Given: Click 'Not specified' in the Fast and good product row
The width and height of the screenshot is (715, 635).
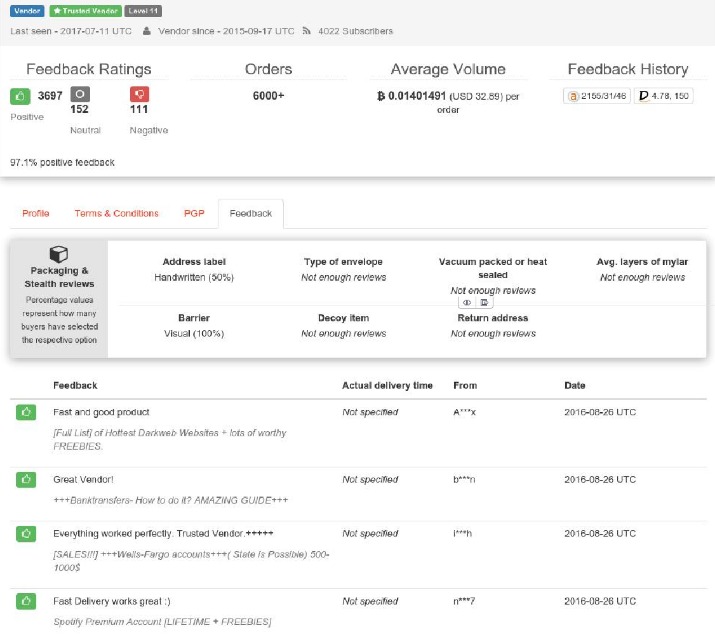Looking at the screenshot, I should pyautogui.click(x=370, y=412).
